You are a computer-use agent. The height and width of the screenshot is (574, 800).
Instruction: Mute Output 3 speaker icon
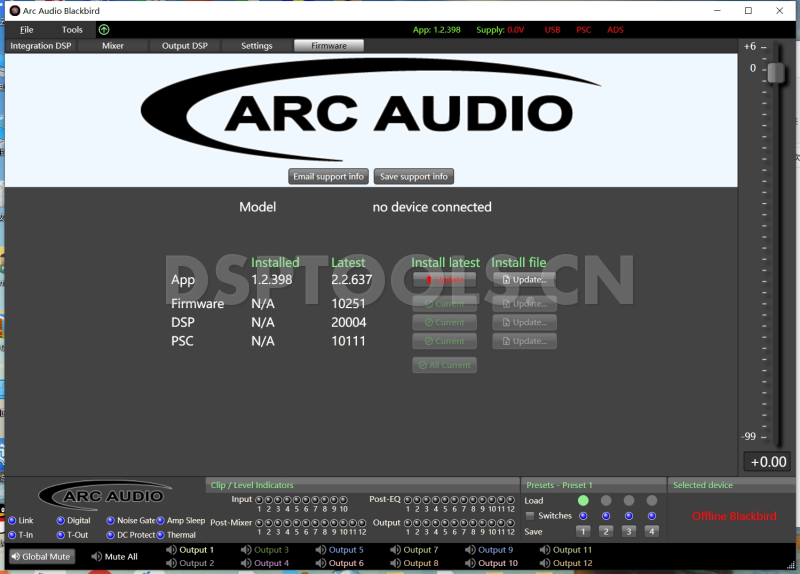tap(246, 550)
